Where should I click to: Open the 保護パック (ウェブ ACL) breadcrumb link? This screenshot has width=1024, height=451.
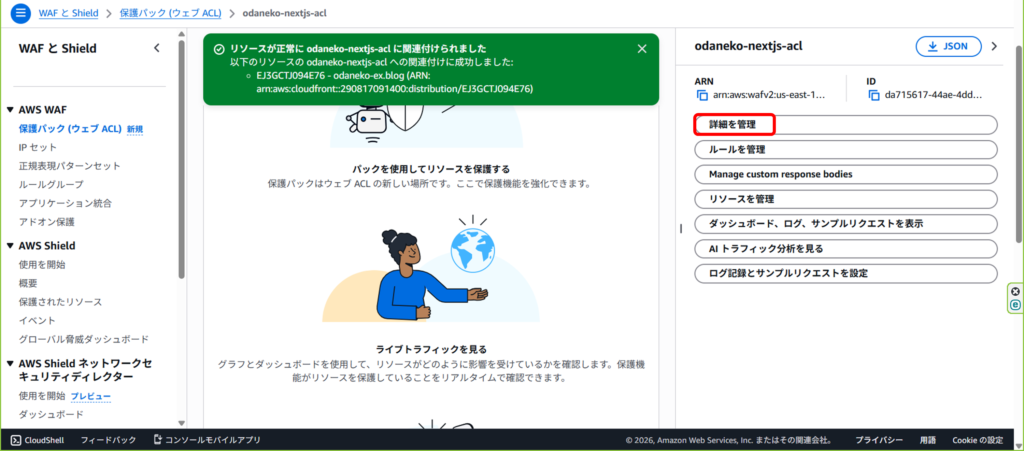[169, 13]
